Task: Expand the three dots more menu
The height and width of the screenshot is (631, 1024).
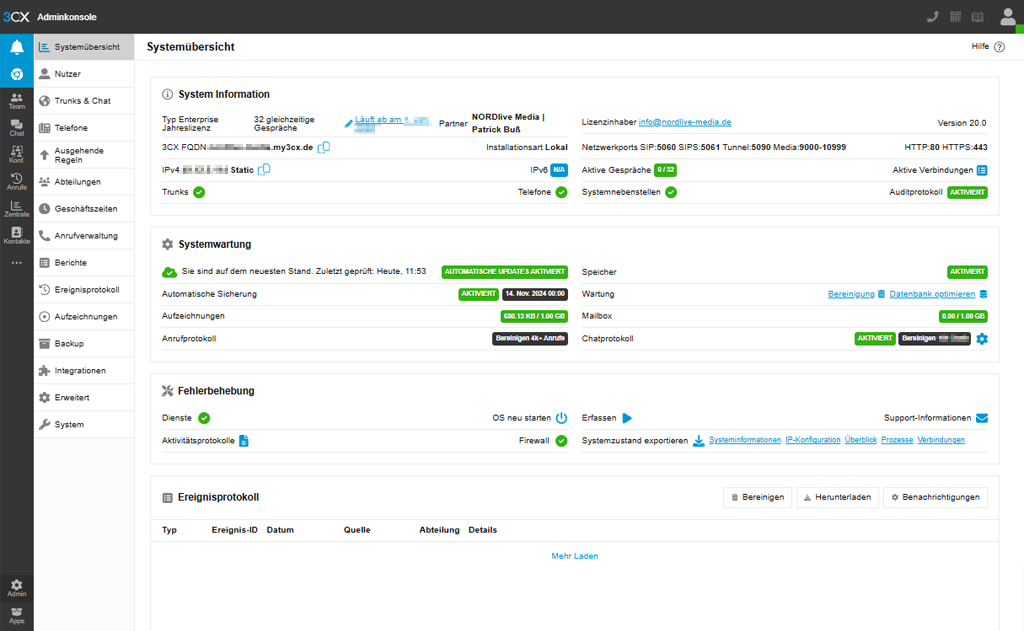Action: tap(16, 262)
